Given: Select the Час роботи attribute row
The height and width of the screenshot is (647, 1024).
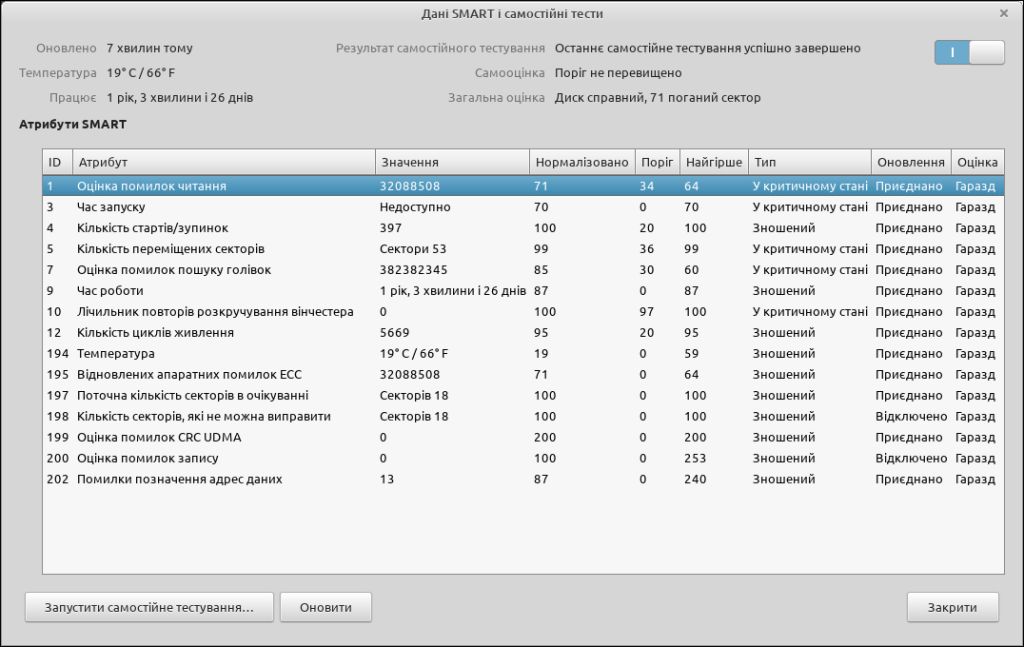Looking at the screenshot, I should click(x=523, y=291).
